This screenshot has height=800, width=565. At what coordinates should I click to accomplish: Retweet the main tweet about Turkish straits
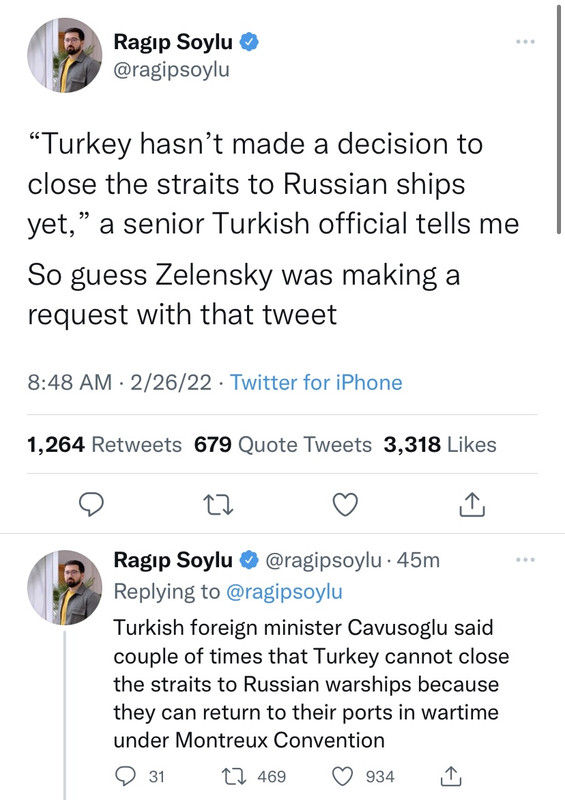[218, 505]
